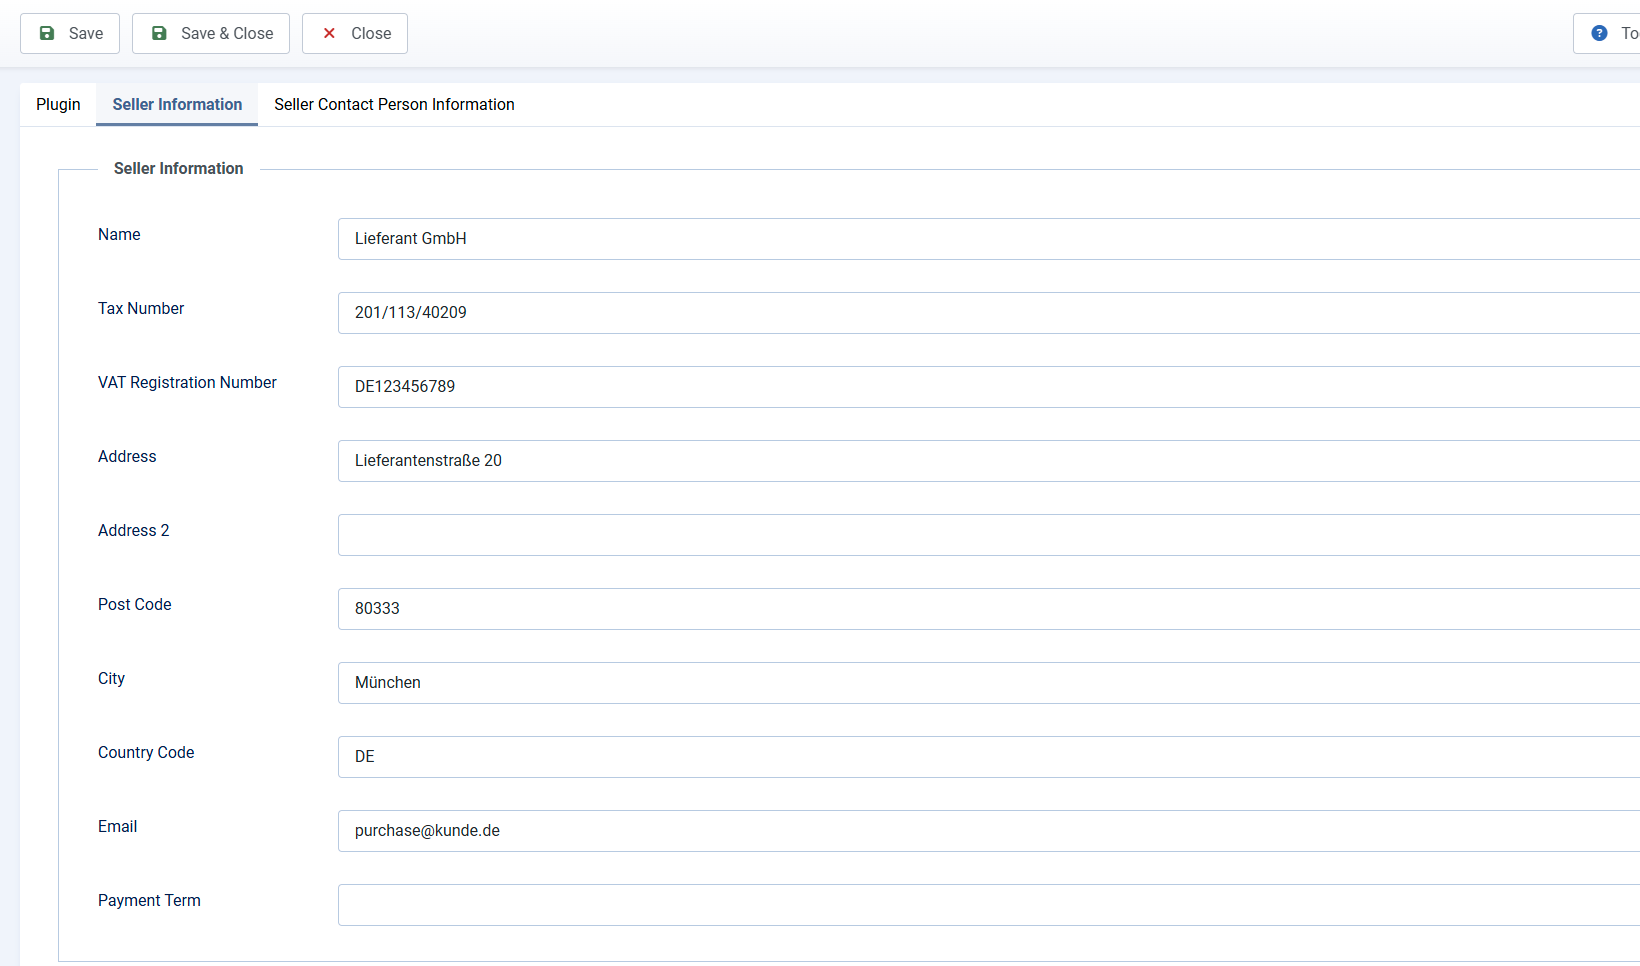
Task: Click the VAT Registration Number label
Action: point(187,382)
